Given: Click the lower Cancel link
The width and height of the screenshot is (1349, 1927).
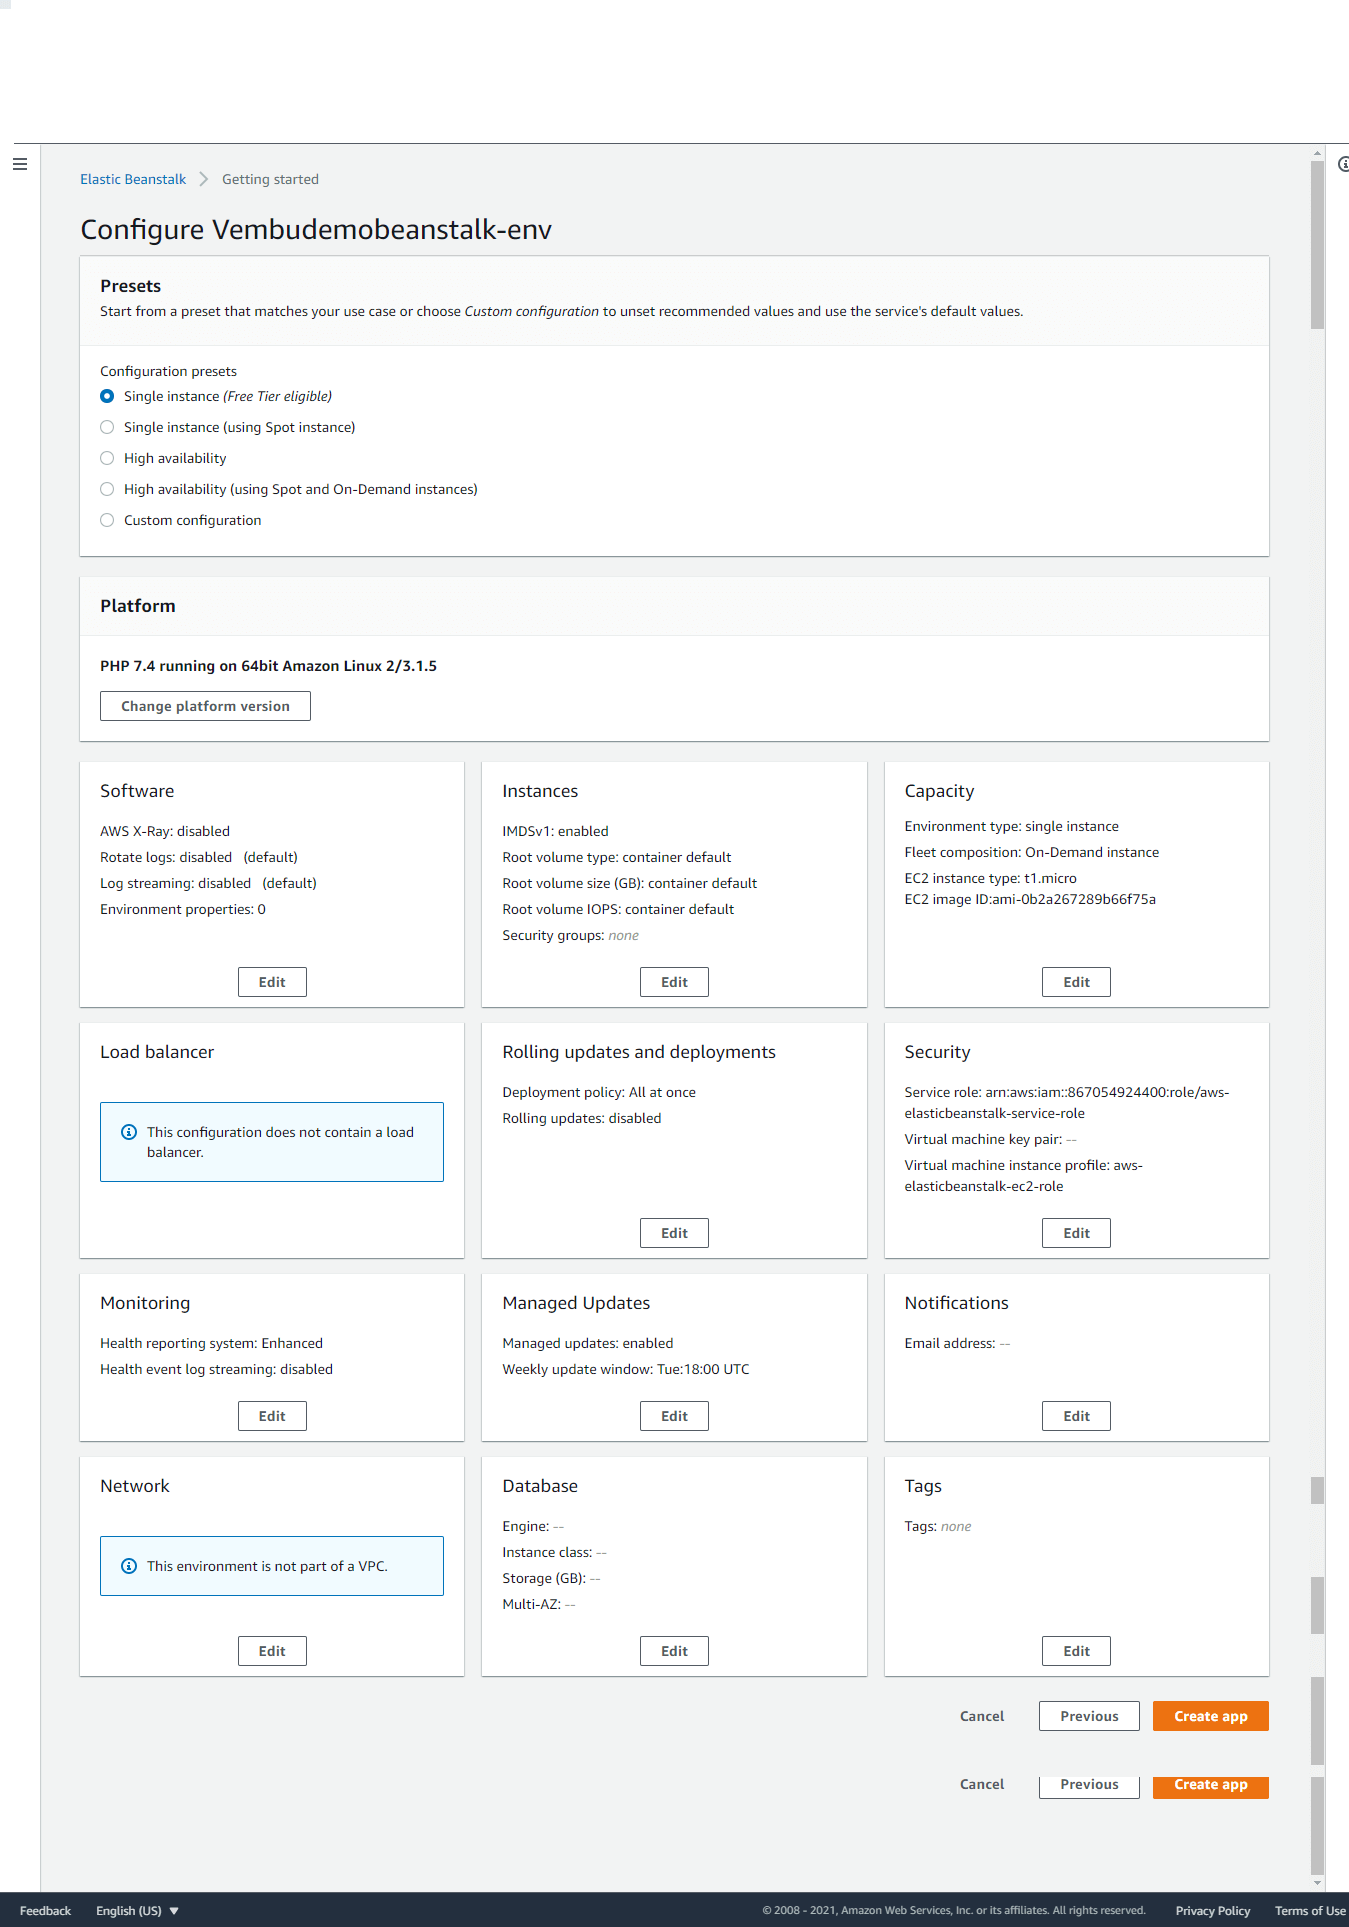Looking at the screenshot, I should click(x=982, y=1784).
